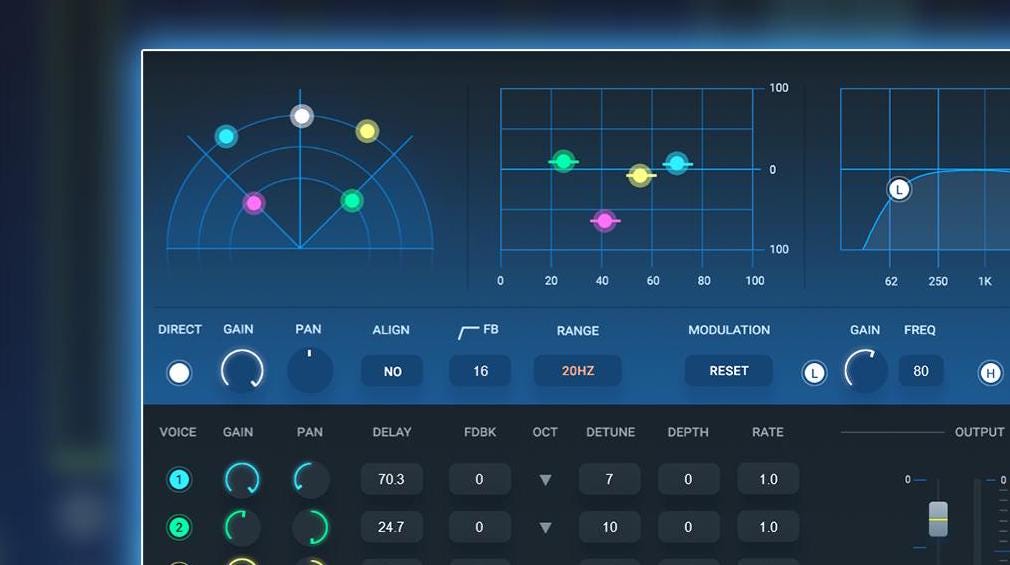Select the cyan voice node in the pan semicircle
The width and height of the screenshot is (1010, 565).
226,136
